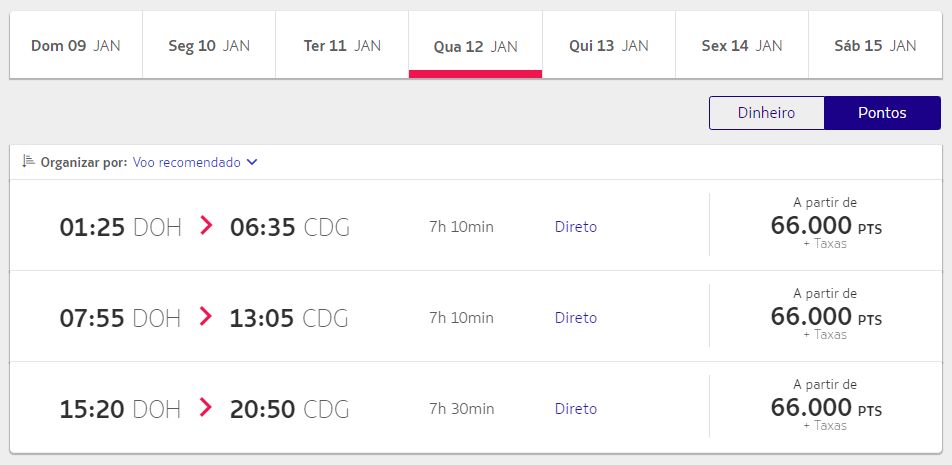Click the sort icon beside Organizar por
Image resolution: width=952 pixels, height=465 pixels.
28,161
